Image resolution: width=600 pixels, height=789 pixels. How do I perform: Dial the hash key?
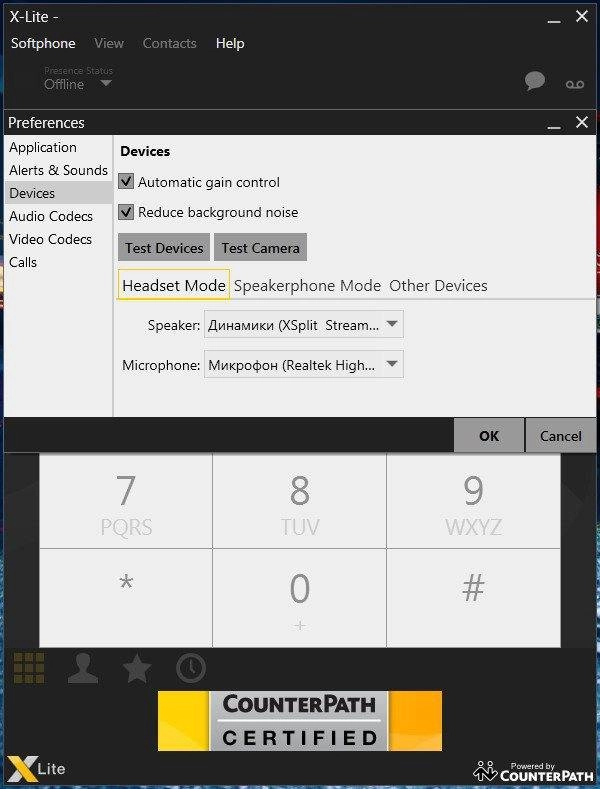tap(474, 598)
